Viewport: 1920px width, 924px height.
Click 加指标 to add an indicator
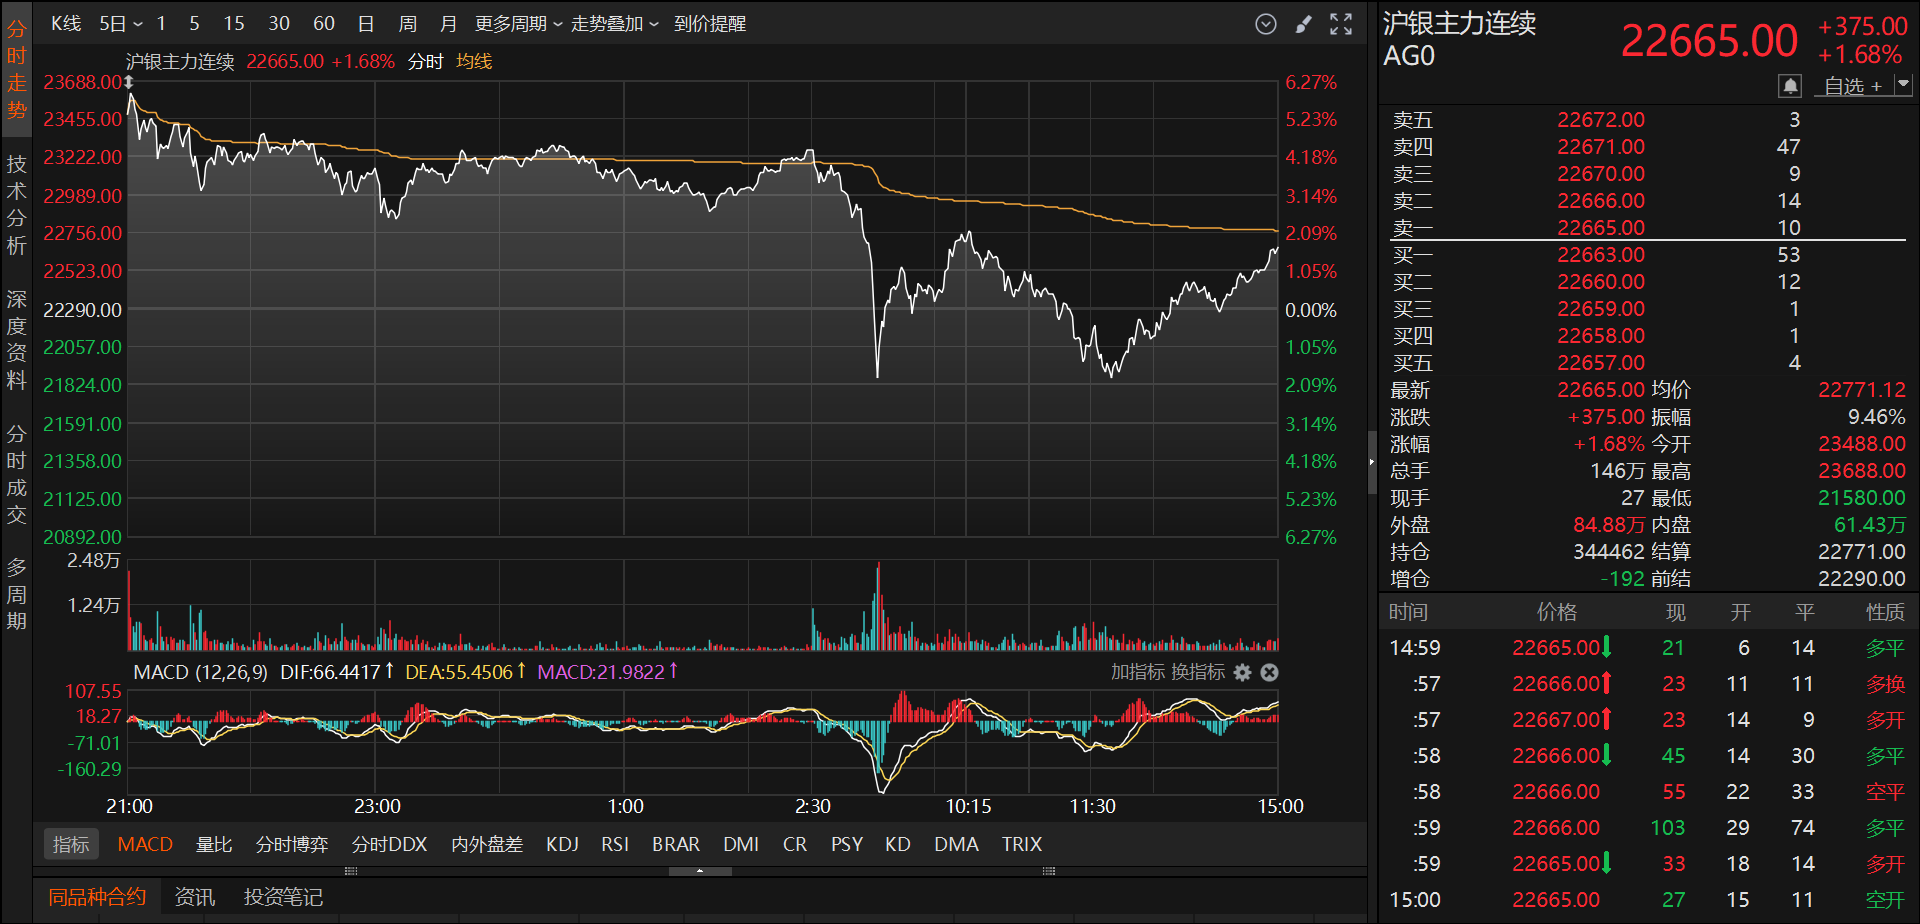[1138, 673]
